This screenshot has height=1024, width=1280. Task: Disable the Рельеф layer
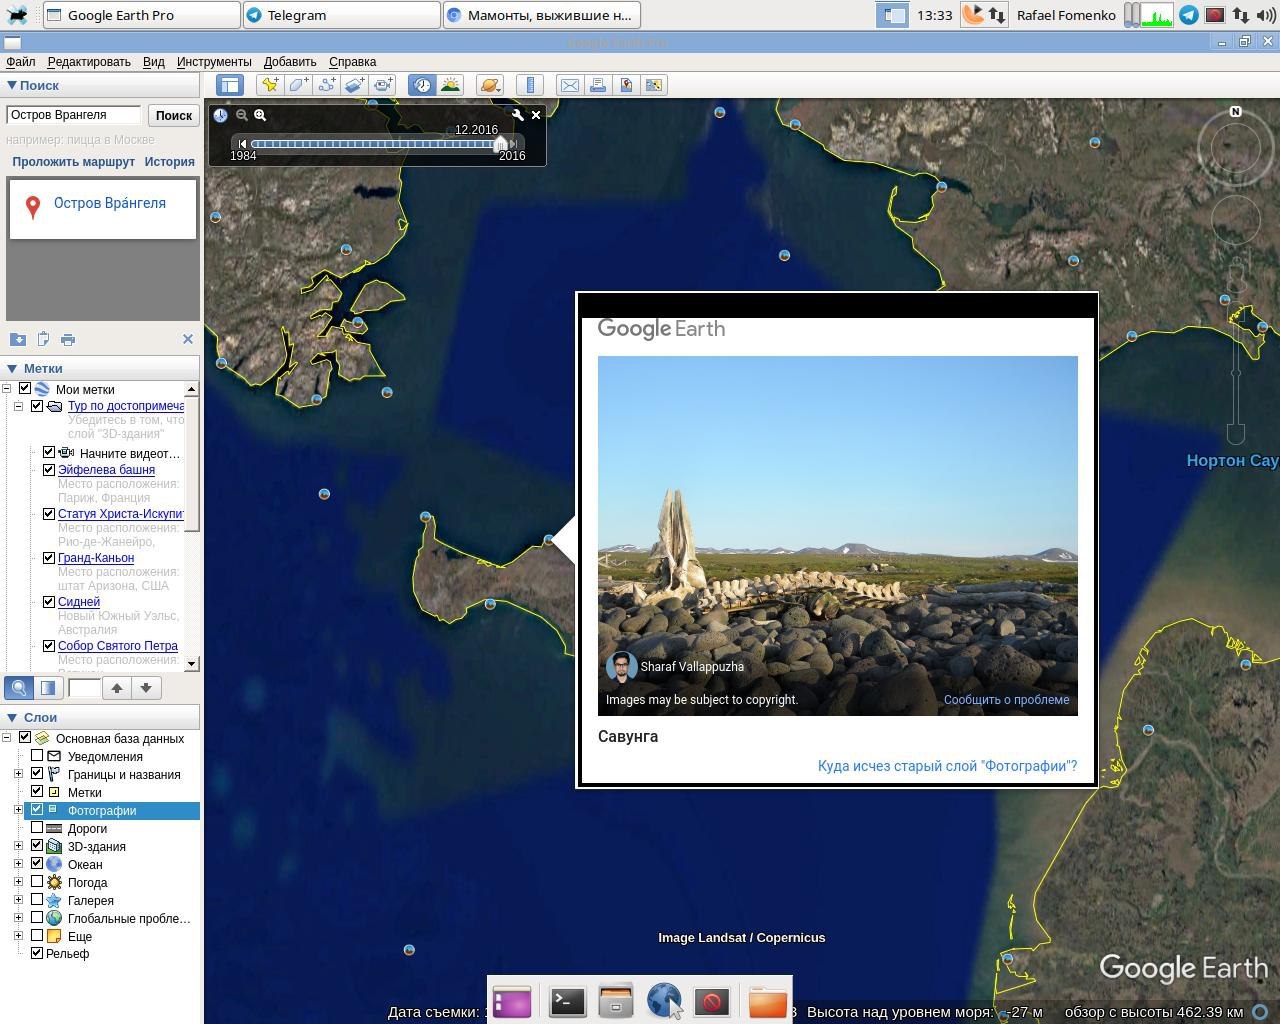(37, 953)
